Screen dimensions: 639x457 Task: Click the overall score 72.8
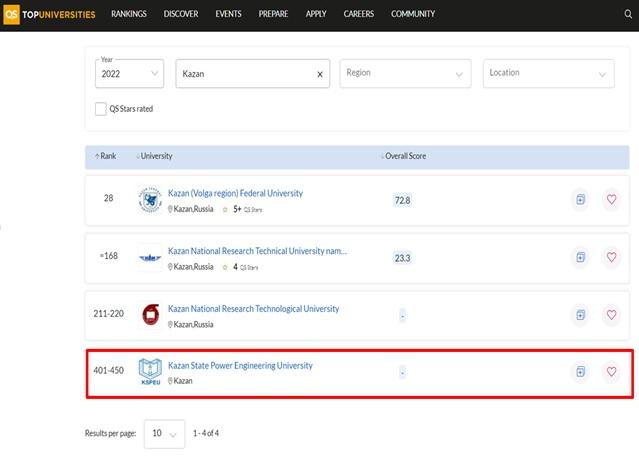coord(403,200)
